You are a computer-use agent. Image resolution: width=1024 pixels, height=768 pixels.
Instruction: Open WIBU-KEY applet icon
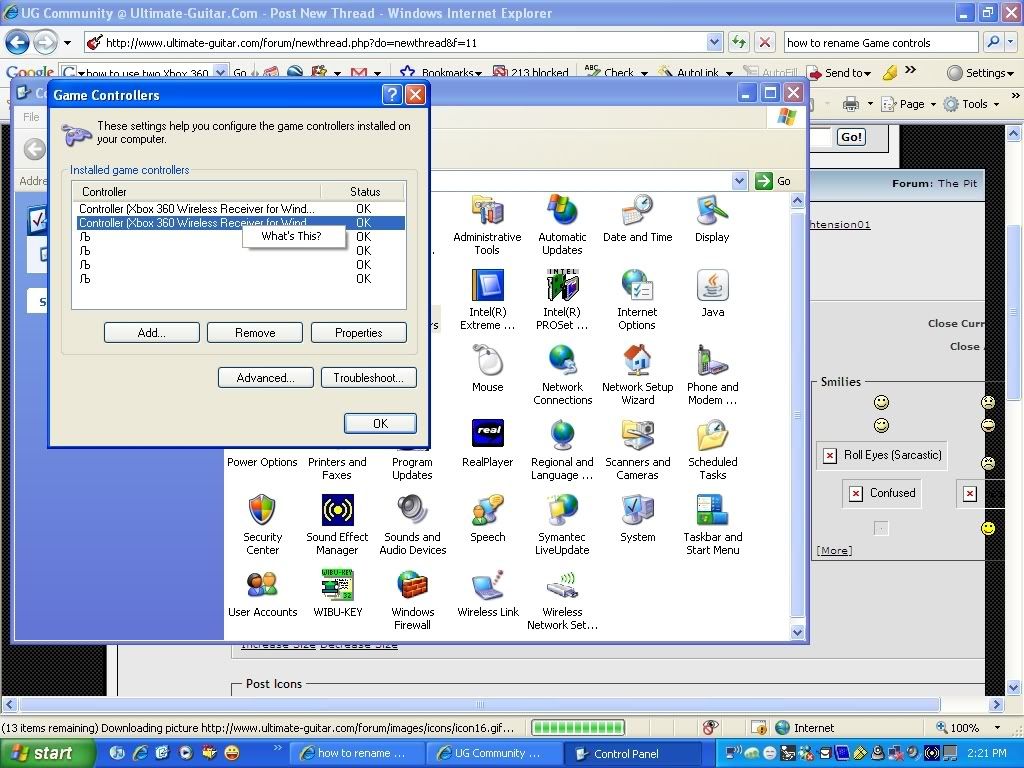coord(337,594)
